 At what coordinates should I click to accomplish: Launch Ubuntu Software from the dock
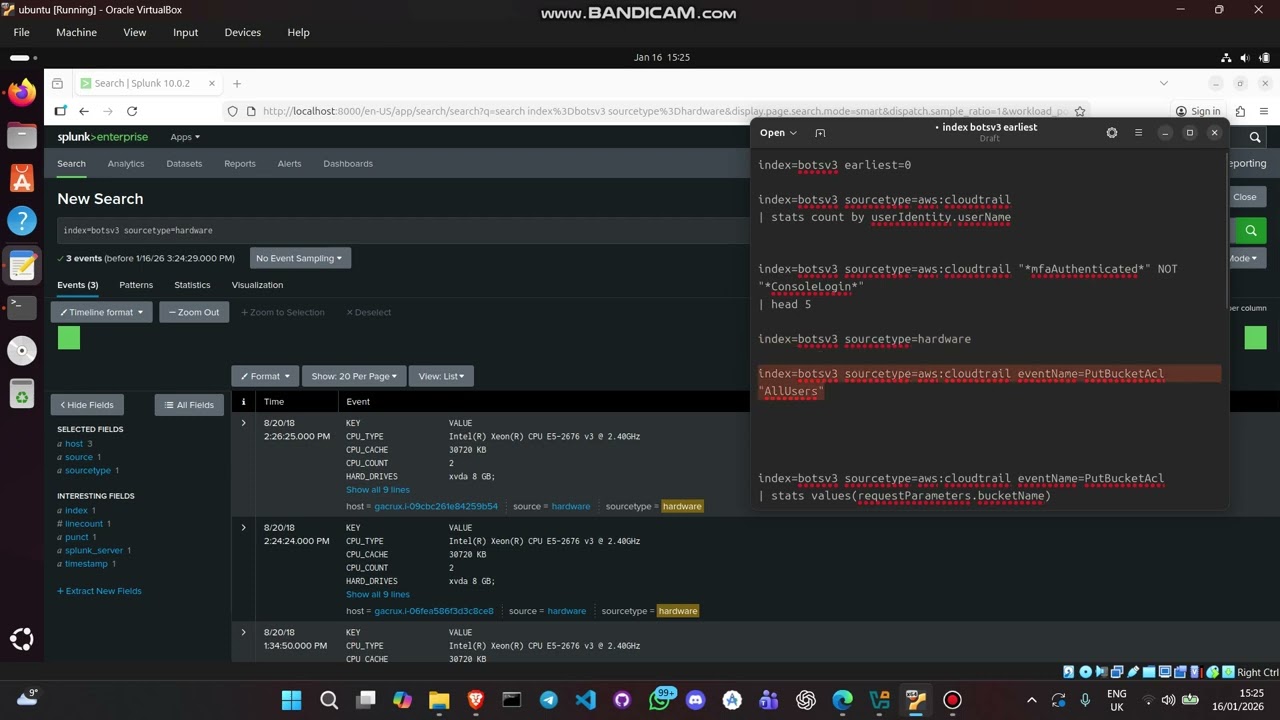point(22,178)
